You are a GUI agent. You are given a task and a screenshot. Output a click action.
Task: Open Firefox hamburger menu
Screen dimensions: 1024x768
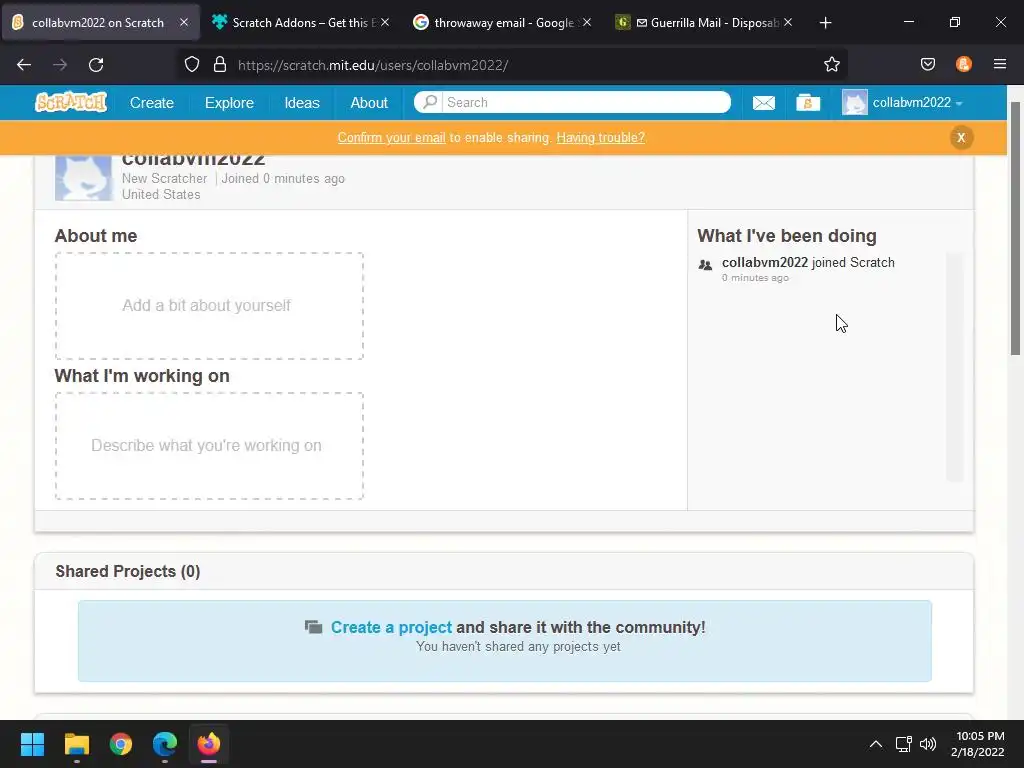tap(1000, 64)
